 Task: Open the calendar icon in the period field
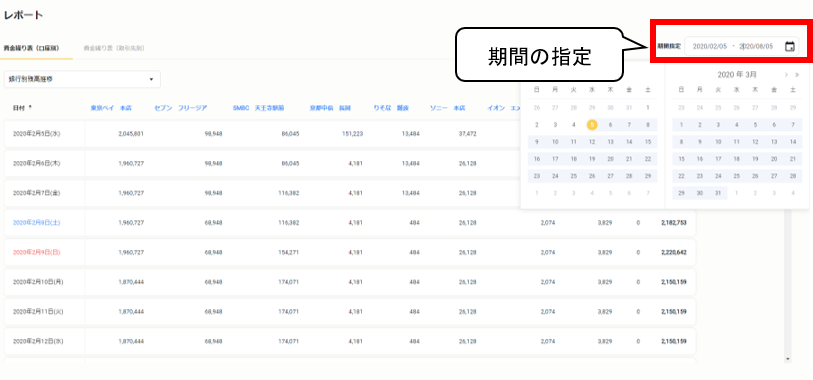pyautogui.click(x=789, y=46)
